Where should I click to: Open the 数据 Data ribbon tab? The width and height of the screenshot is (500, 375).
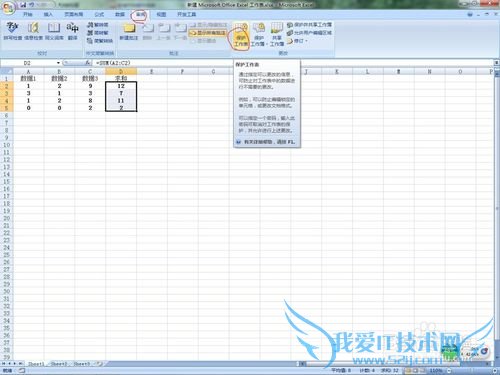pos(120,14)
